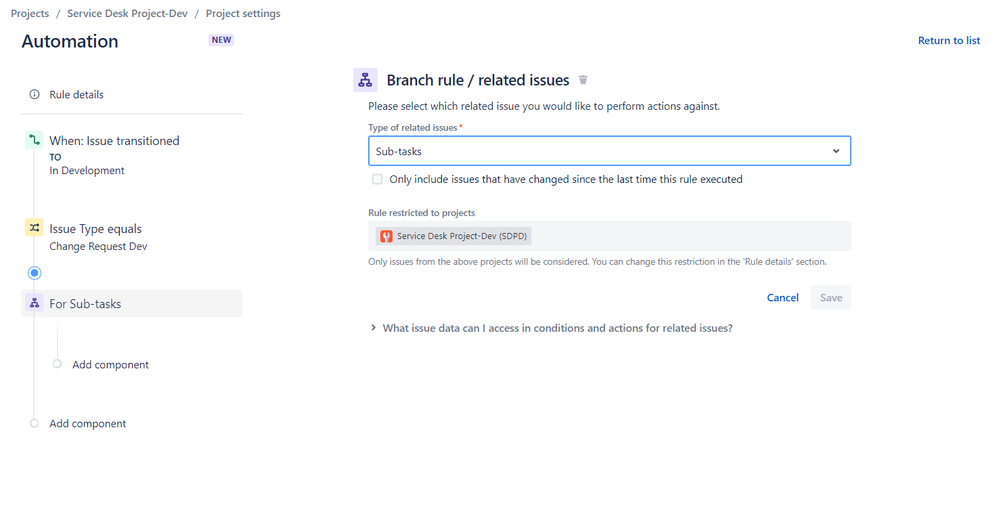Image resolution: width=999 pixels, height=514 pixels.
Task: Open the Type of related issues dropdown
Action: tap(609, 151)
